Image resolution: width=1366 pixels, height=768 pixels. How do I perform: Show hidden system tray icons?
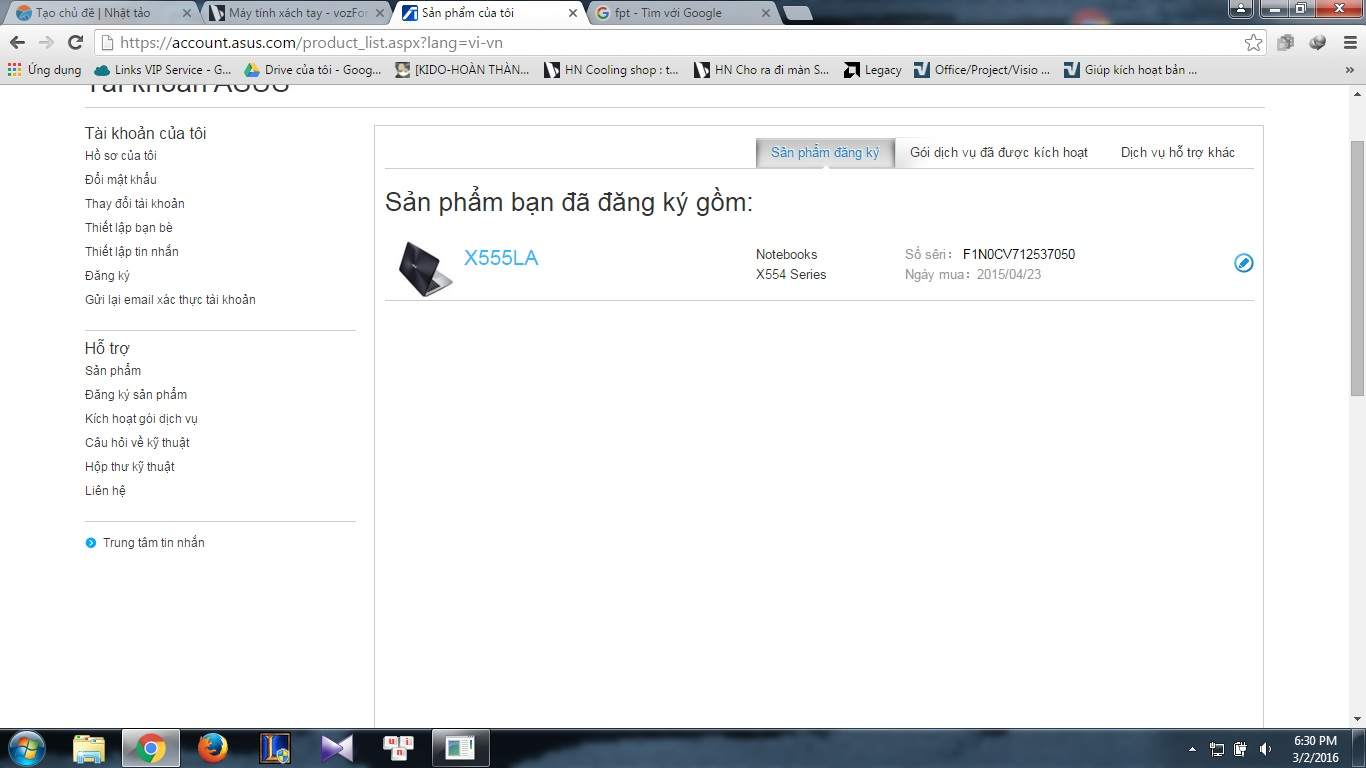(x=1192, y=749)
